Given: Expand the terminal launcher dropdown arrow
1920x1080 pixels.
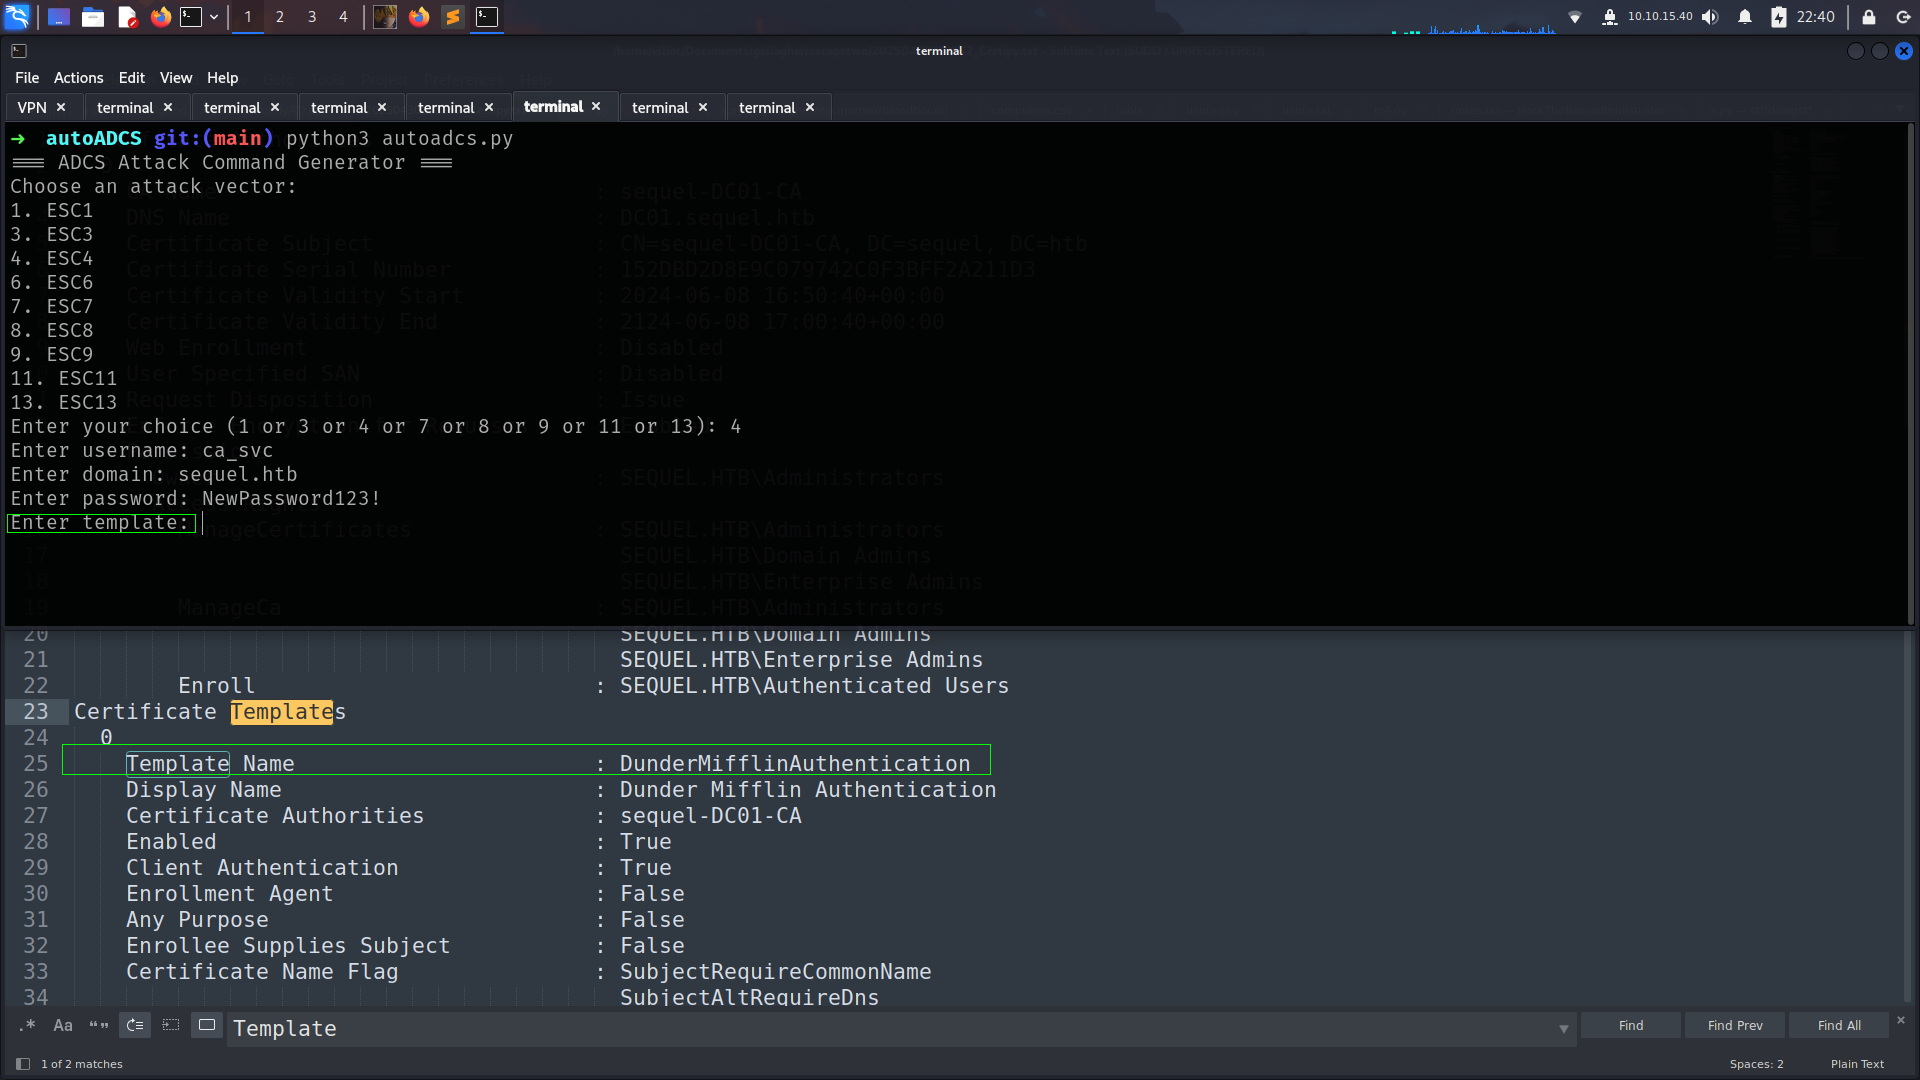Looking at the screenshot, I should (214, 17).
